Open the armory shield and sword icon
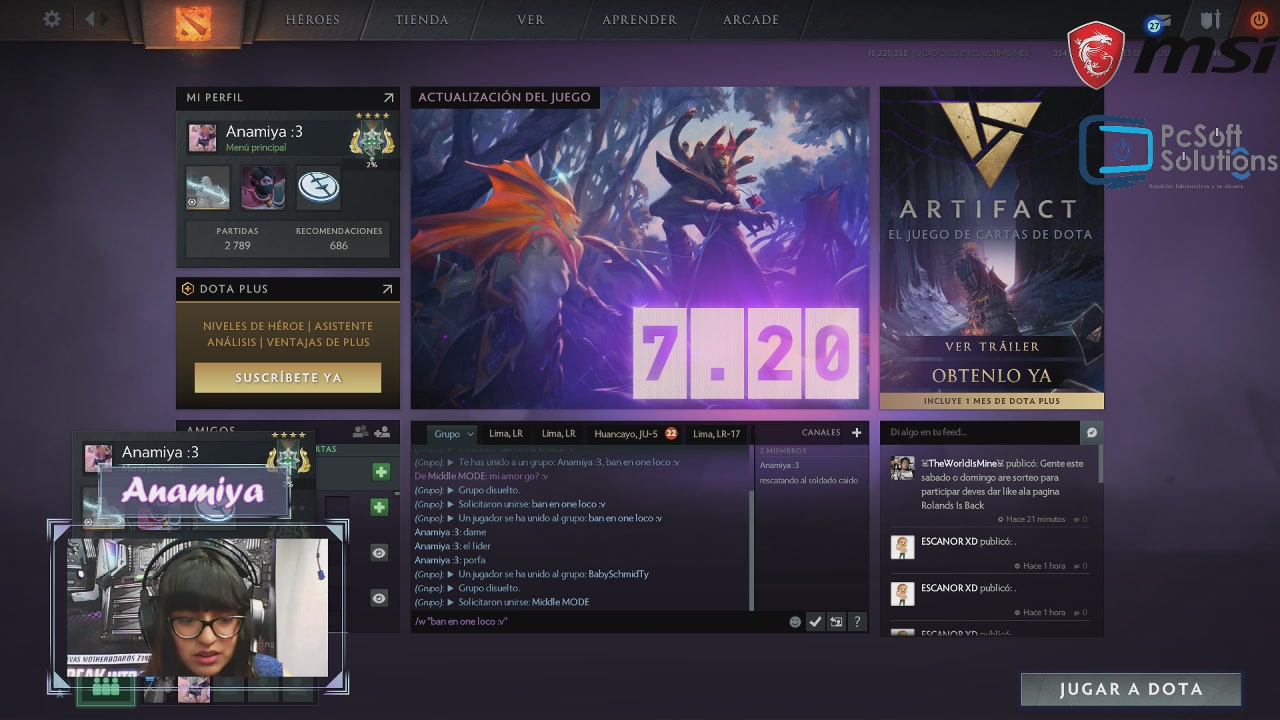The height and width of the screenshot is (720, 1280). pyautogui.click(x=1211, y=20)
